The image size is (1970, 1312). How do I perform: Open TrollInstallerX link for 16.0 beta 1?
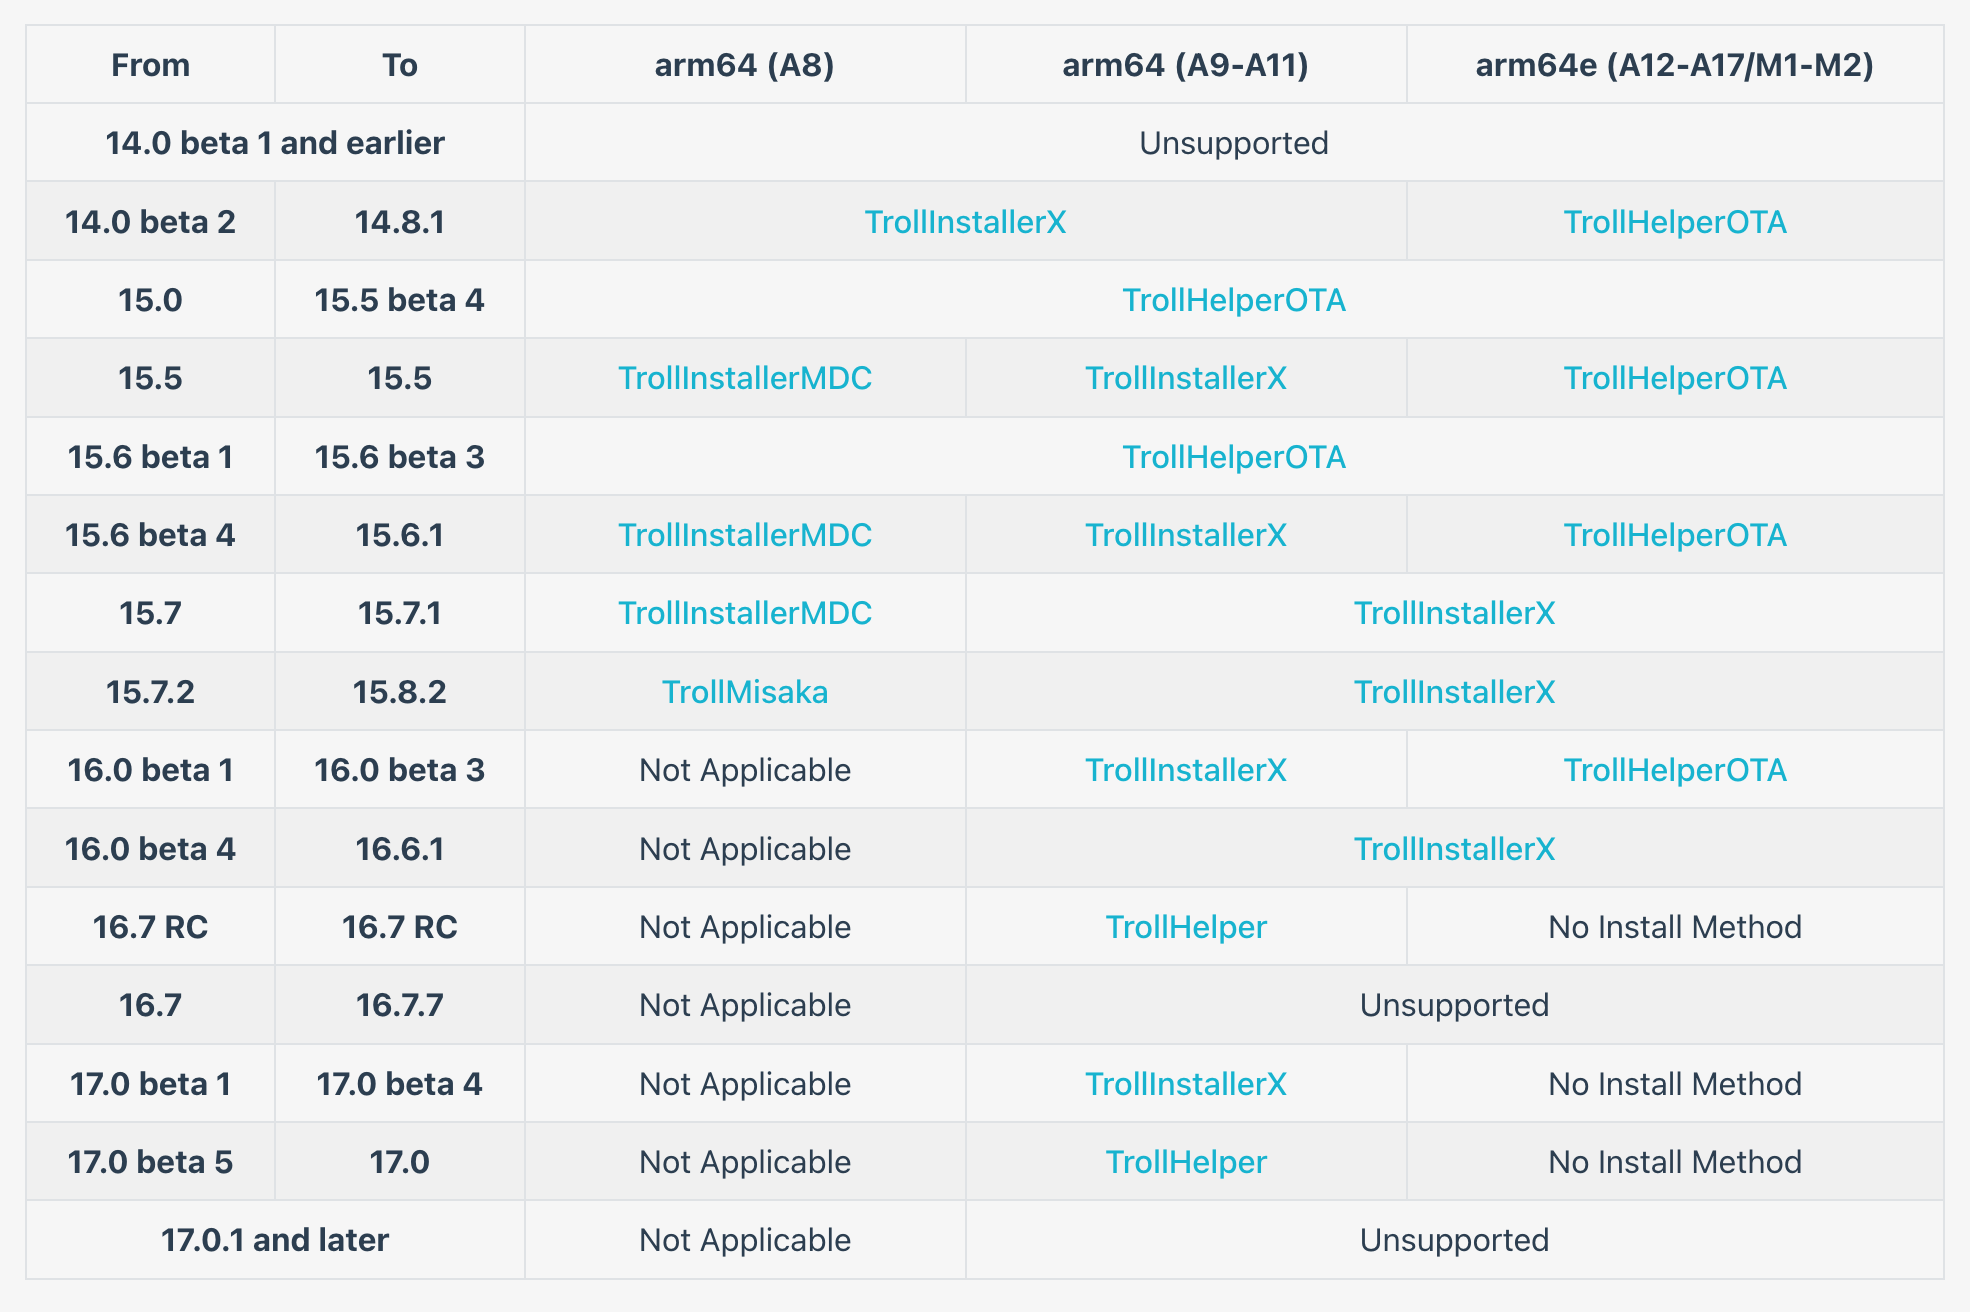[1186, 770]
